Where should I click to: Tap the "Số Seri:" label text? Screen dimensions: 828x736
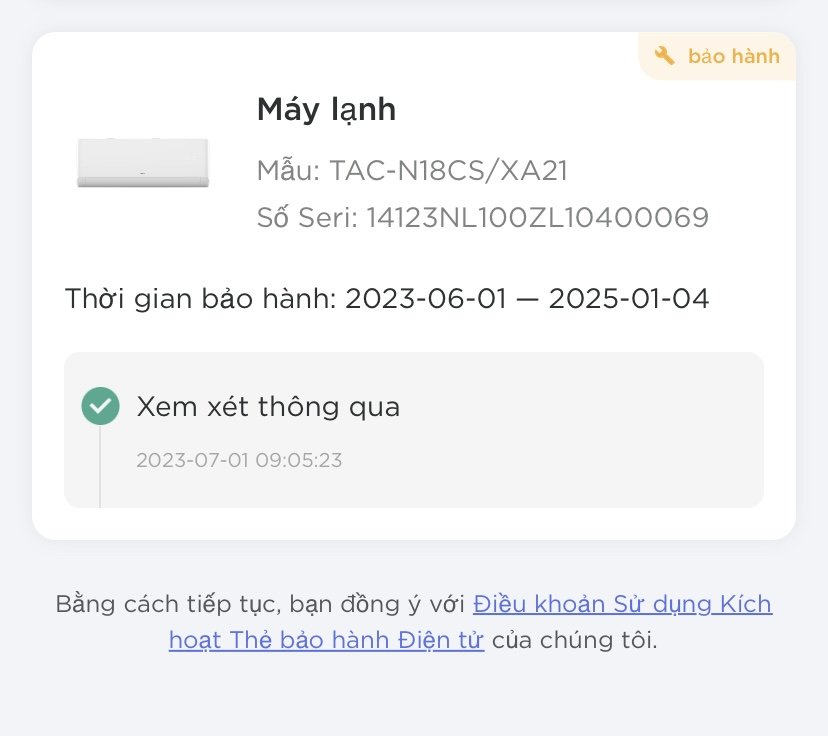(308, 218)
